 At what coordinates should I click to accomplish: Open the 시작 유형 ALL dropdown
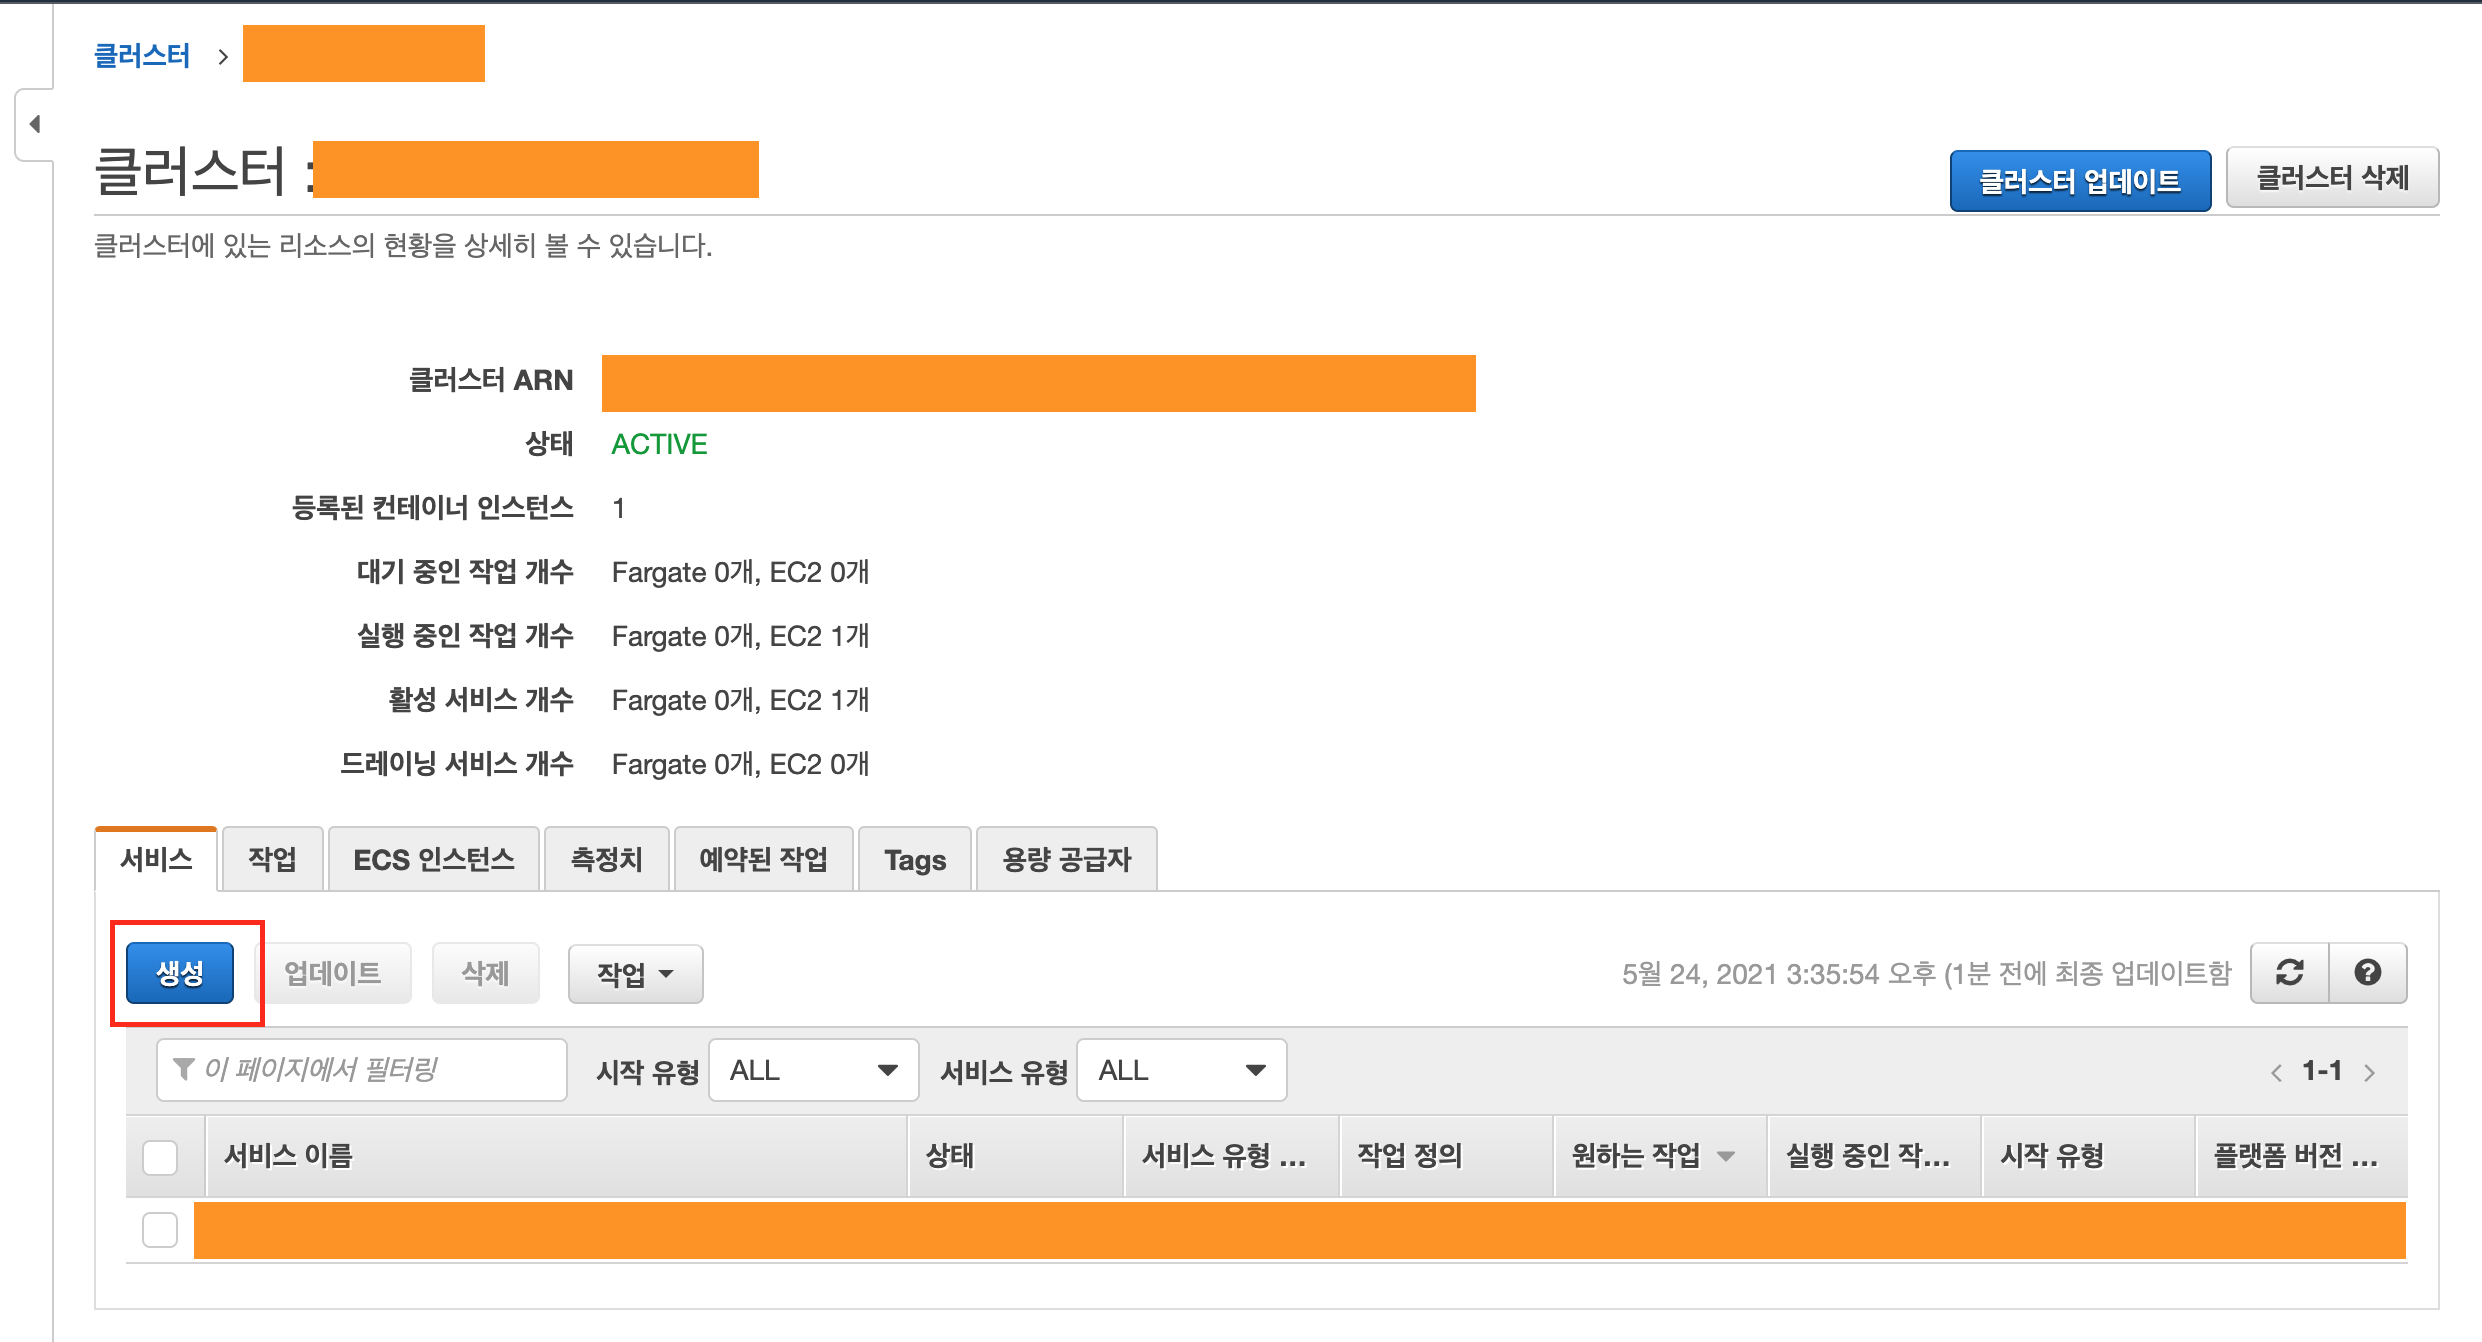pyautogui.click(x=813, y=1070)
